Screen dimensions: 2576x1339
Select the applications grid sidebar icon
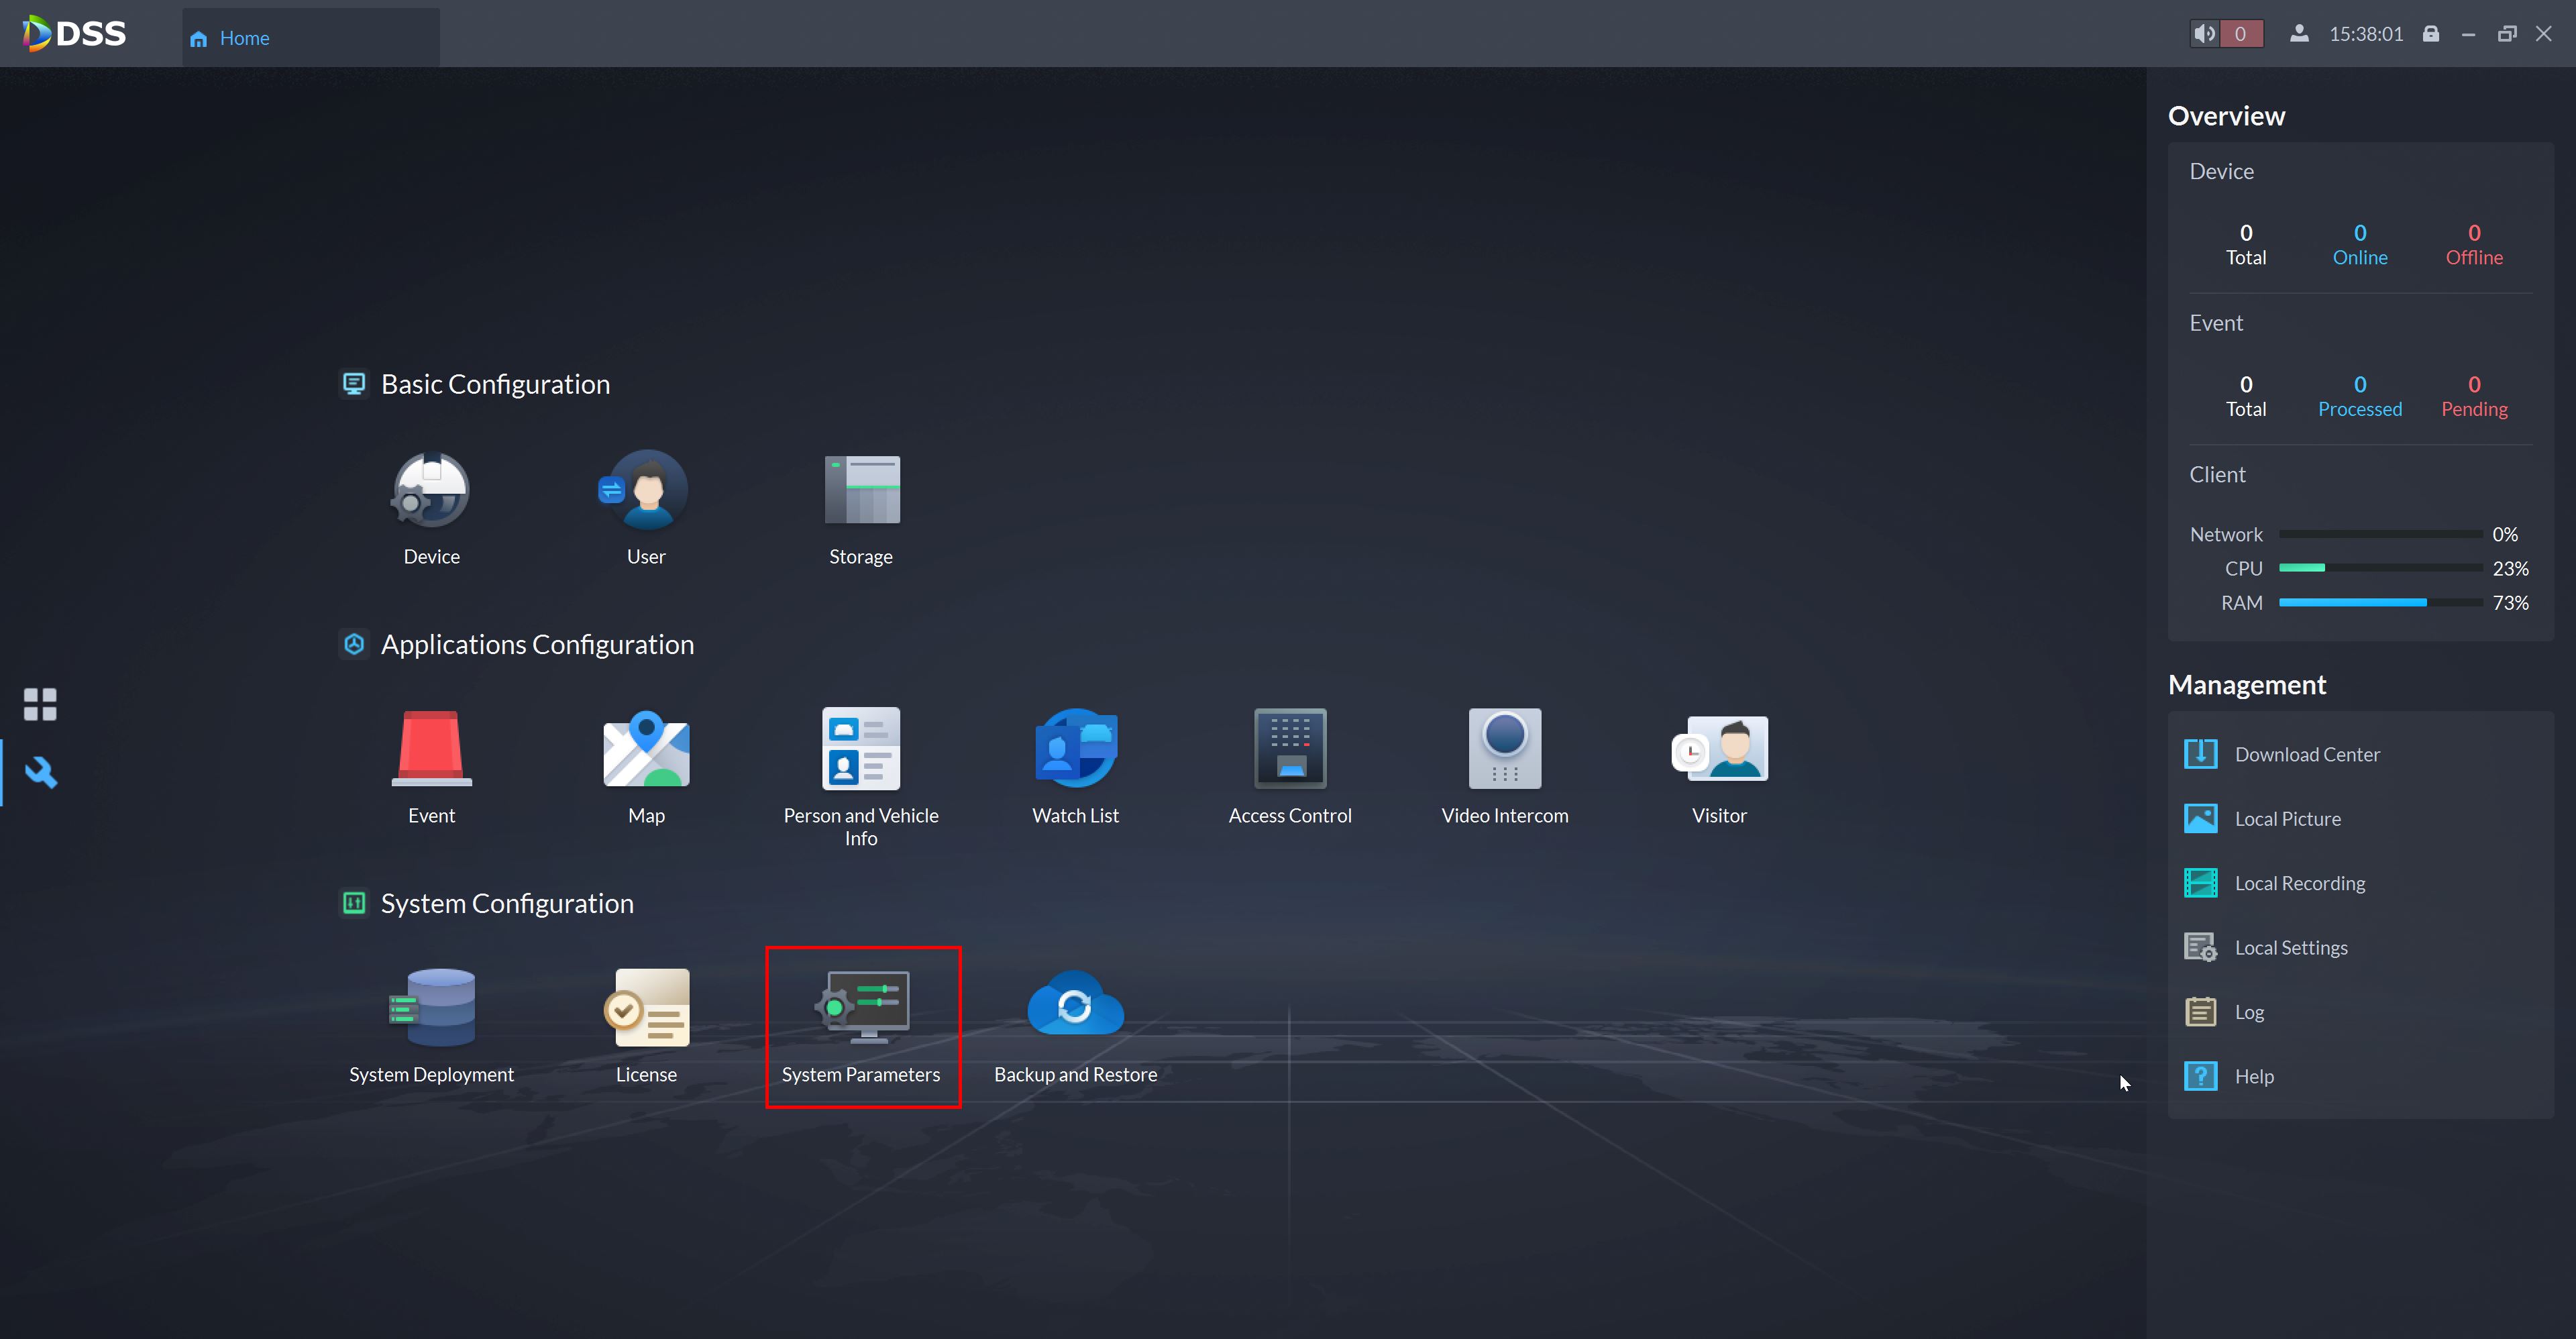(x=40, y=704)
